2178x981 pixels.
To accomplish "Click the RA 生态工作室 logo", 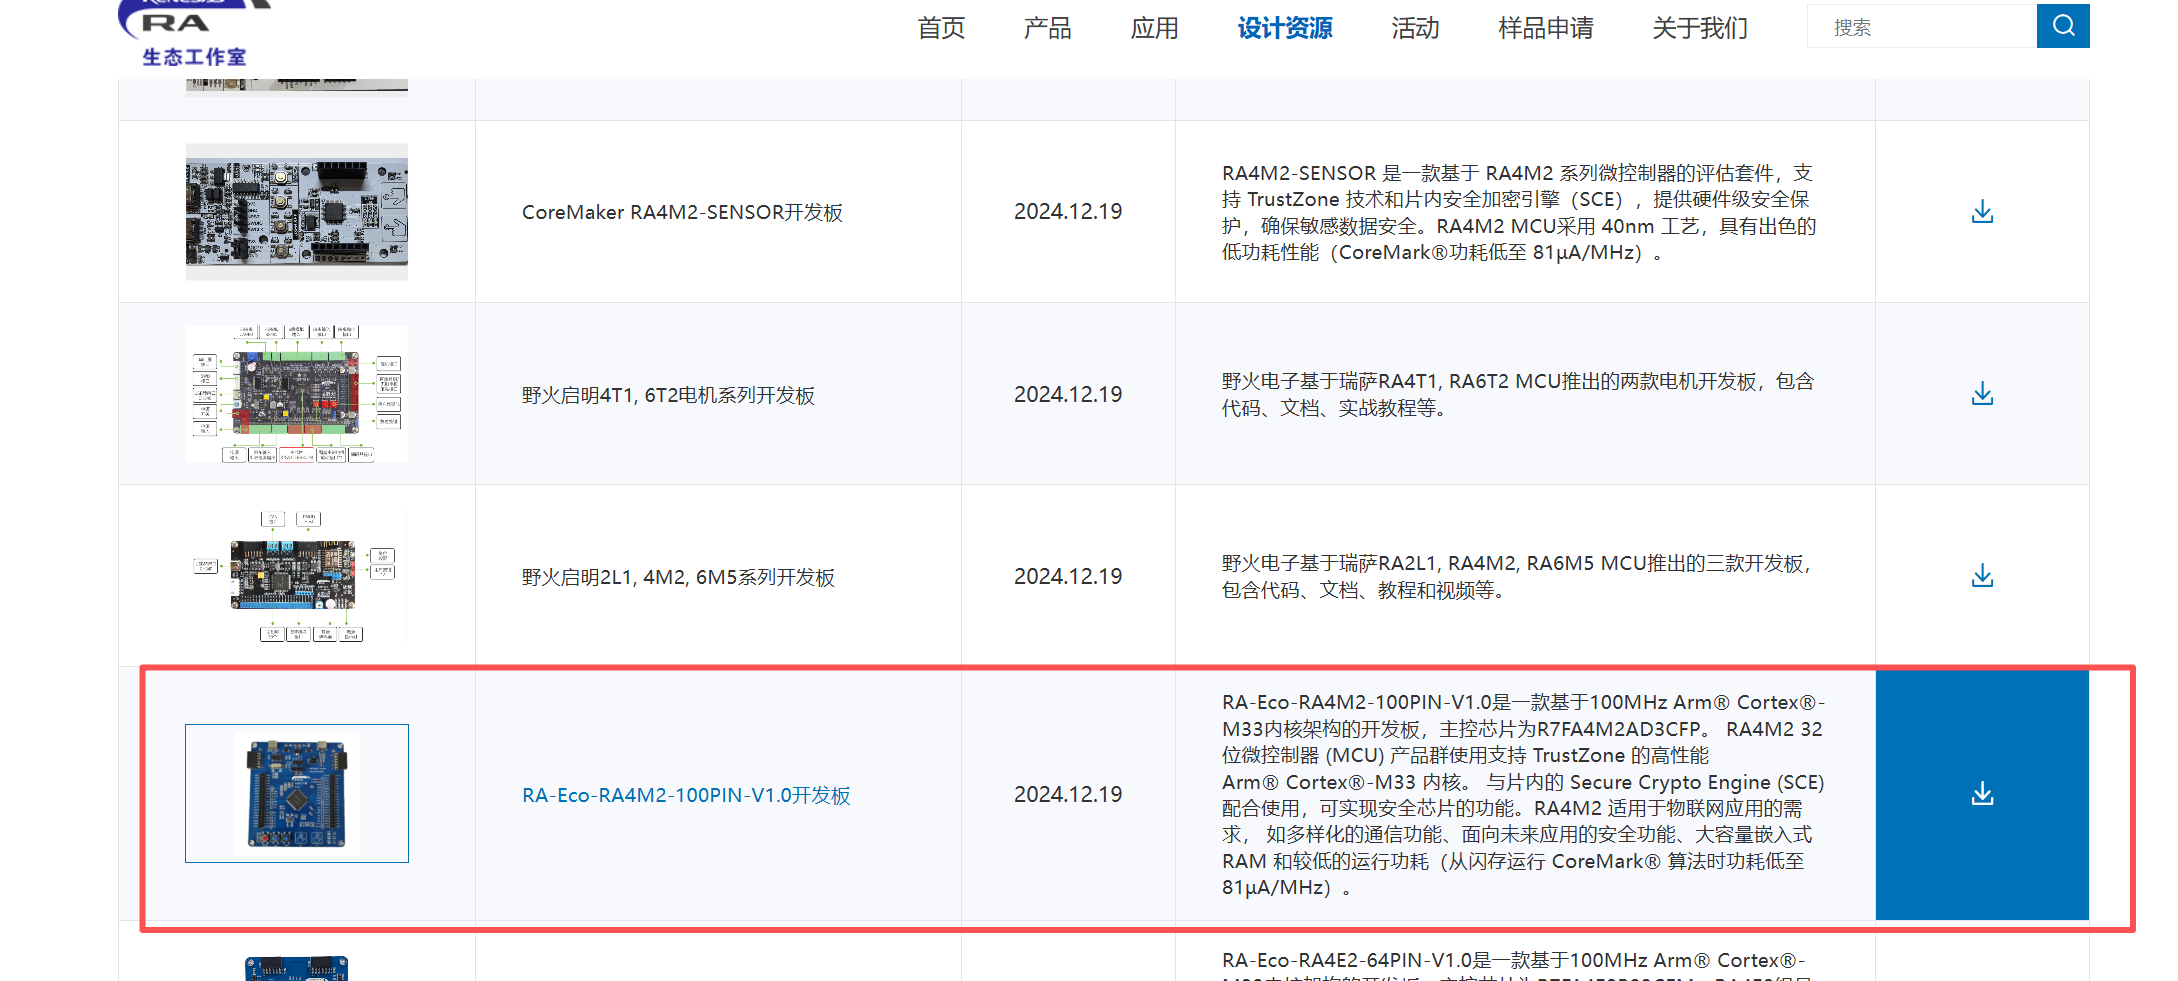I will [x=195, y=34].
